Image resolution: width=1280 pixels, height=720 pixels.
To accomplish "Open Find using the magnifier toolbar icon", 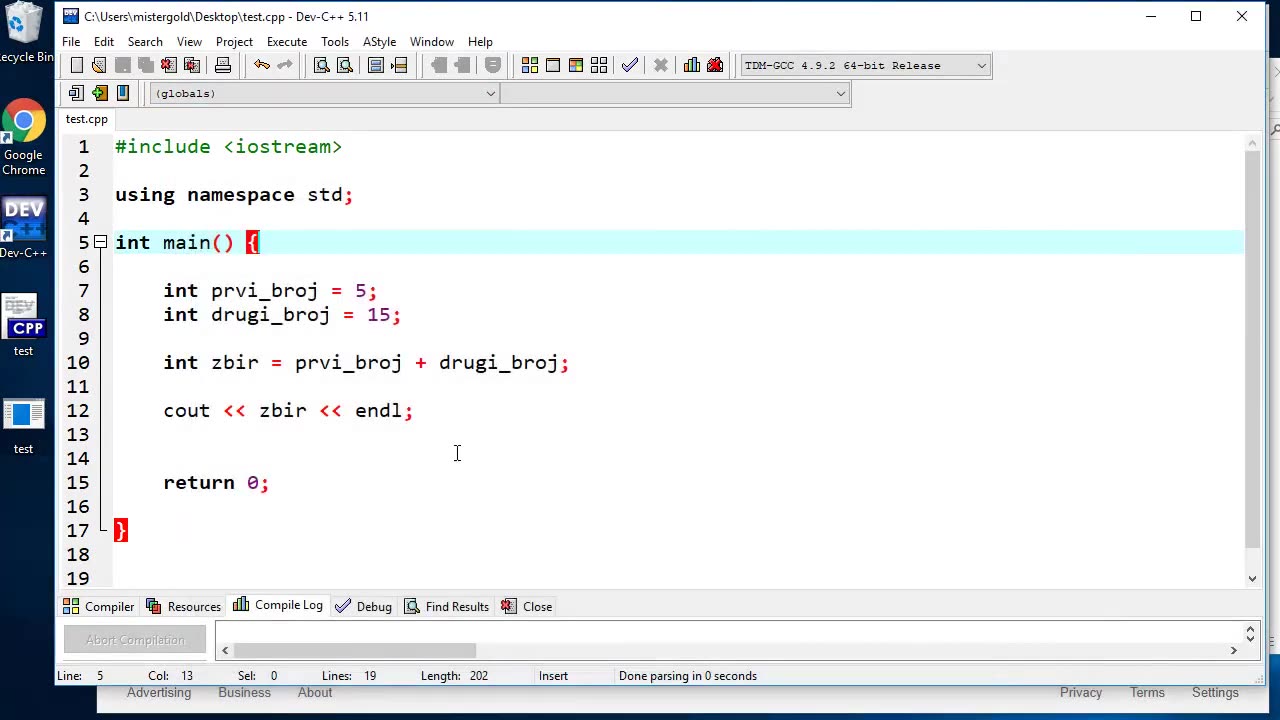I will tap(322, 65).
